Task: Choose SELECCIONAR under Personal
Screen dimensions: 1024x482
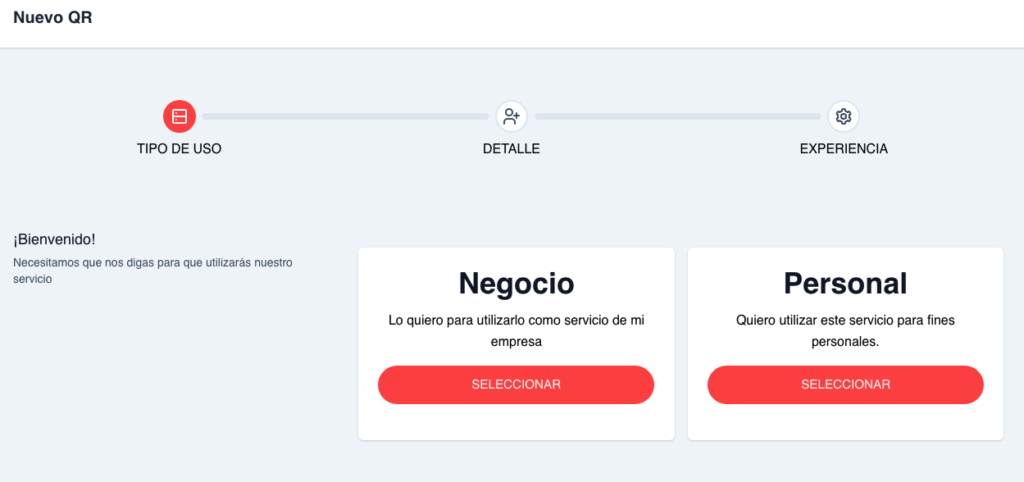Action: coord(845,385)
